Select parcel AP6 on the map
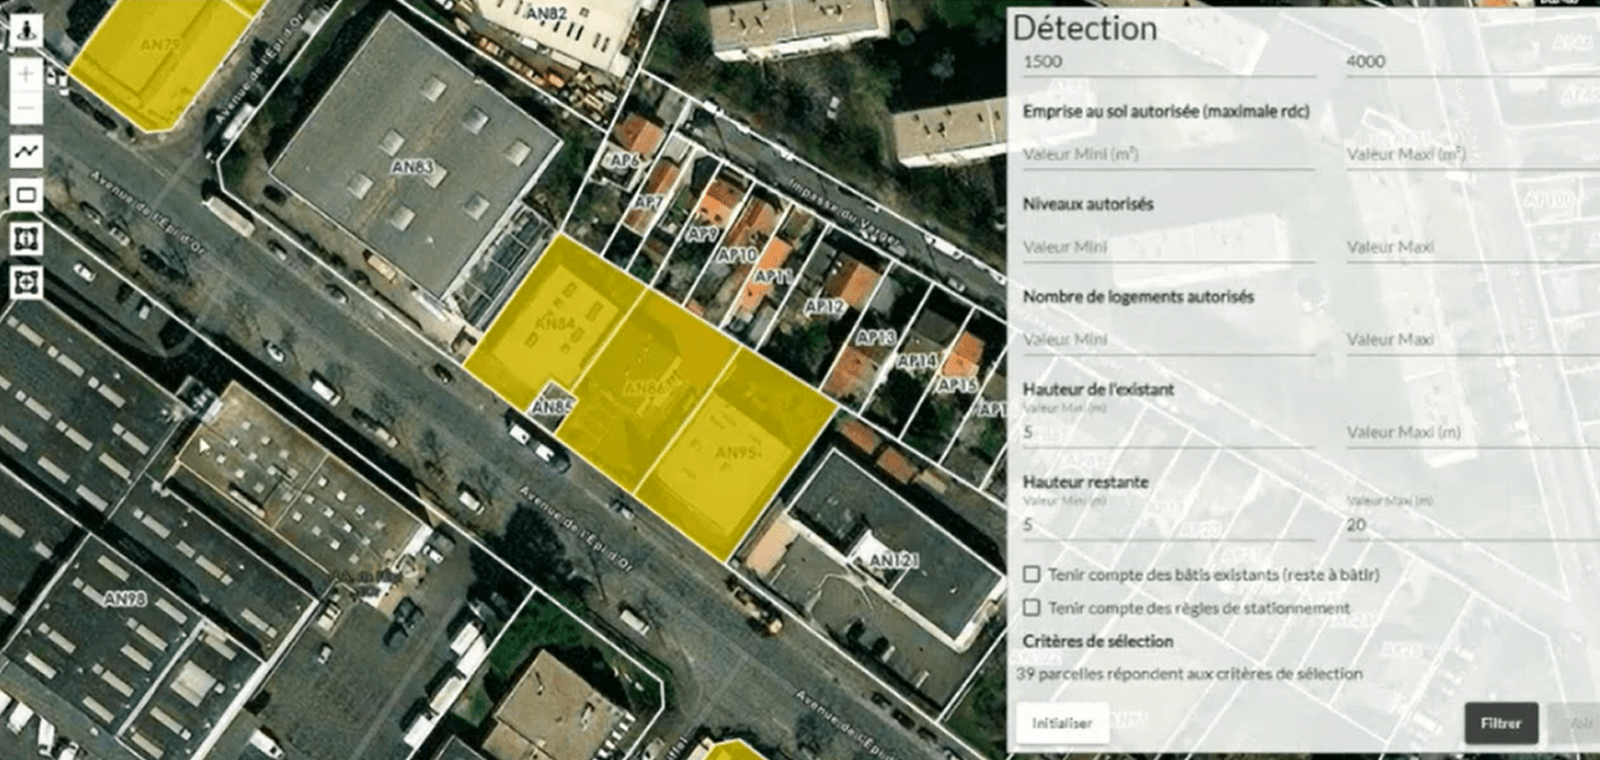 [624, 160]
